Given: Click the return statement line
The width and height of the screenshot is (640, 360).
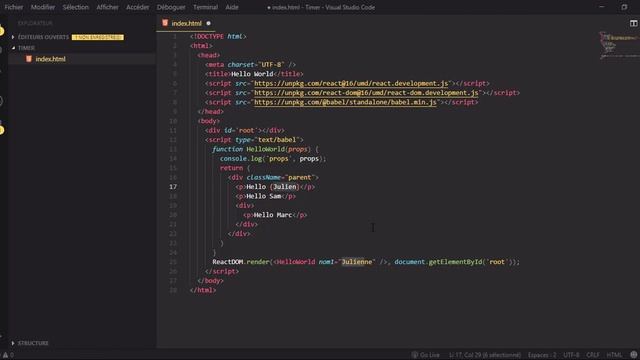Looking at the screenshot, I should click(235, 168).
